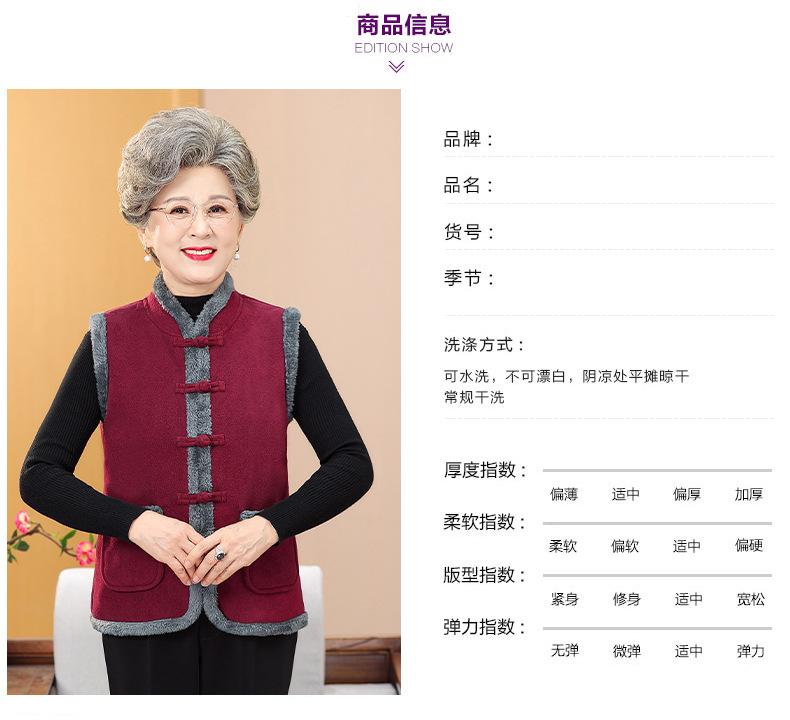
Task: Click the 商品信息 heading
Action: [x=404, y=25]
